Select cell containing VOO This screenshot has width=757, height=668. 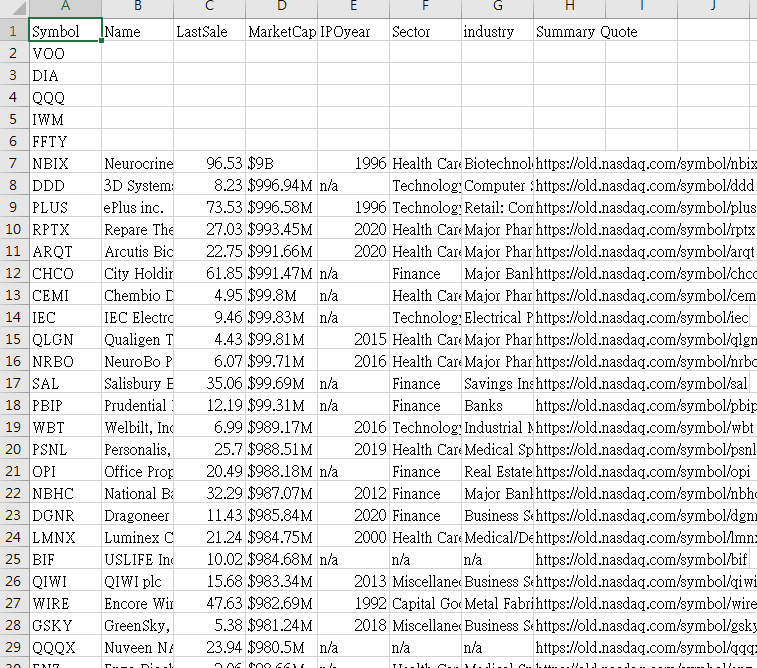[x=65, y=53]
